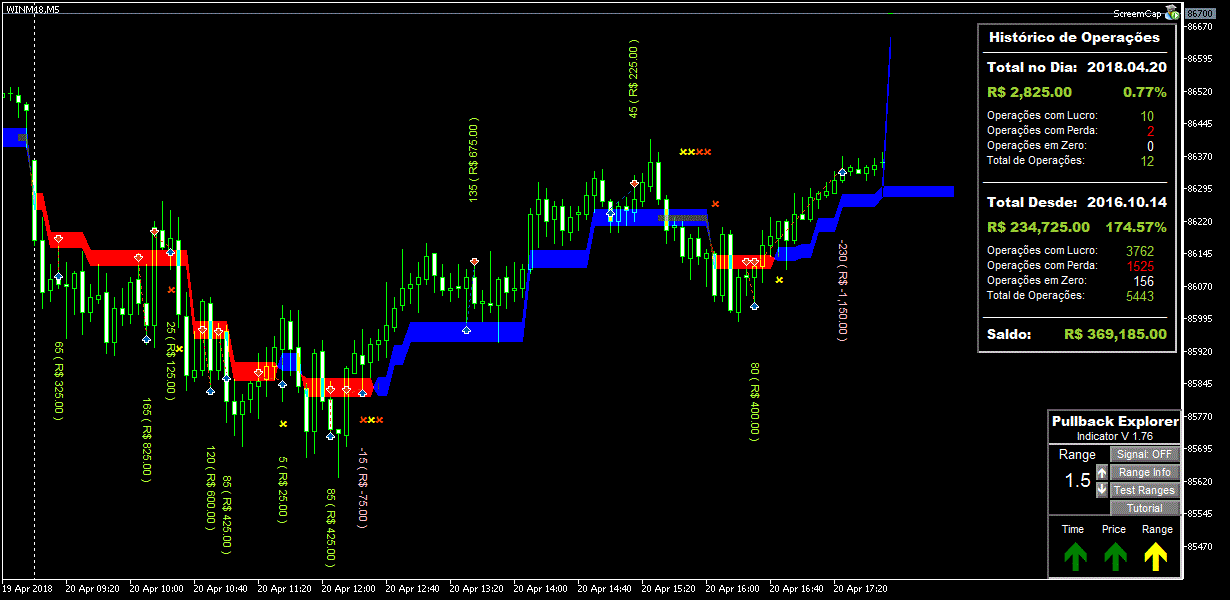
Task: Click the 165 (R$ 825.00) trade label
Action: (146, 440)
